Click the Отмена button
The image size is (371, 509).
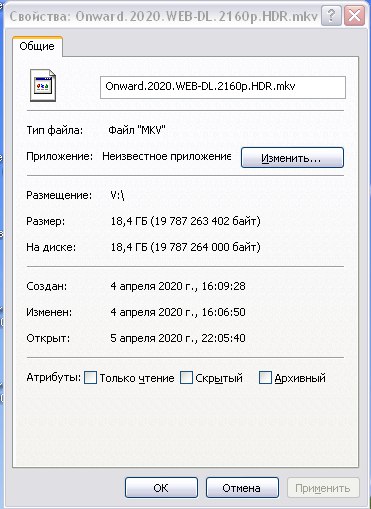pyautogui.click(x=242, y=488)
